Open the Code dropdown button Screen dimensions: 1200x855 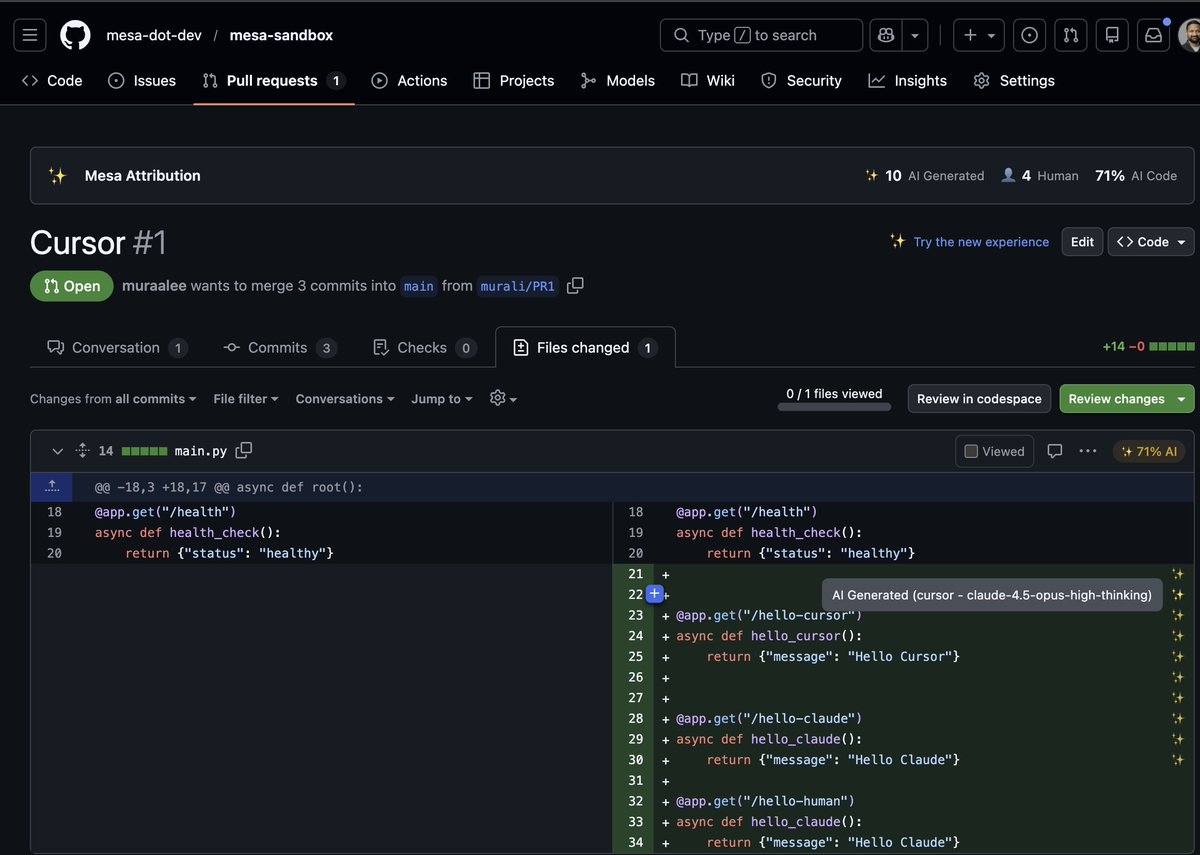[1151, 242]
